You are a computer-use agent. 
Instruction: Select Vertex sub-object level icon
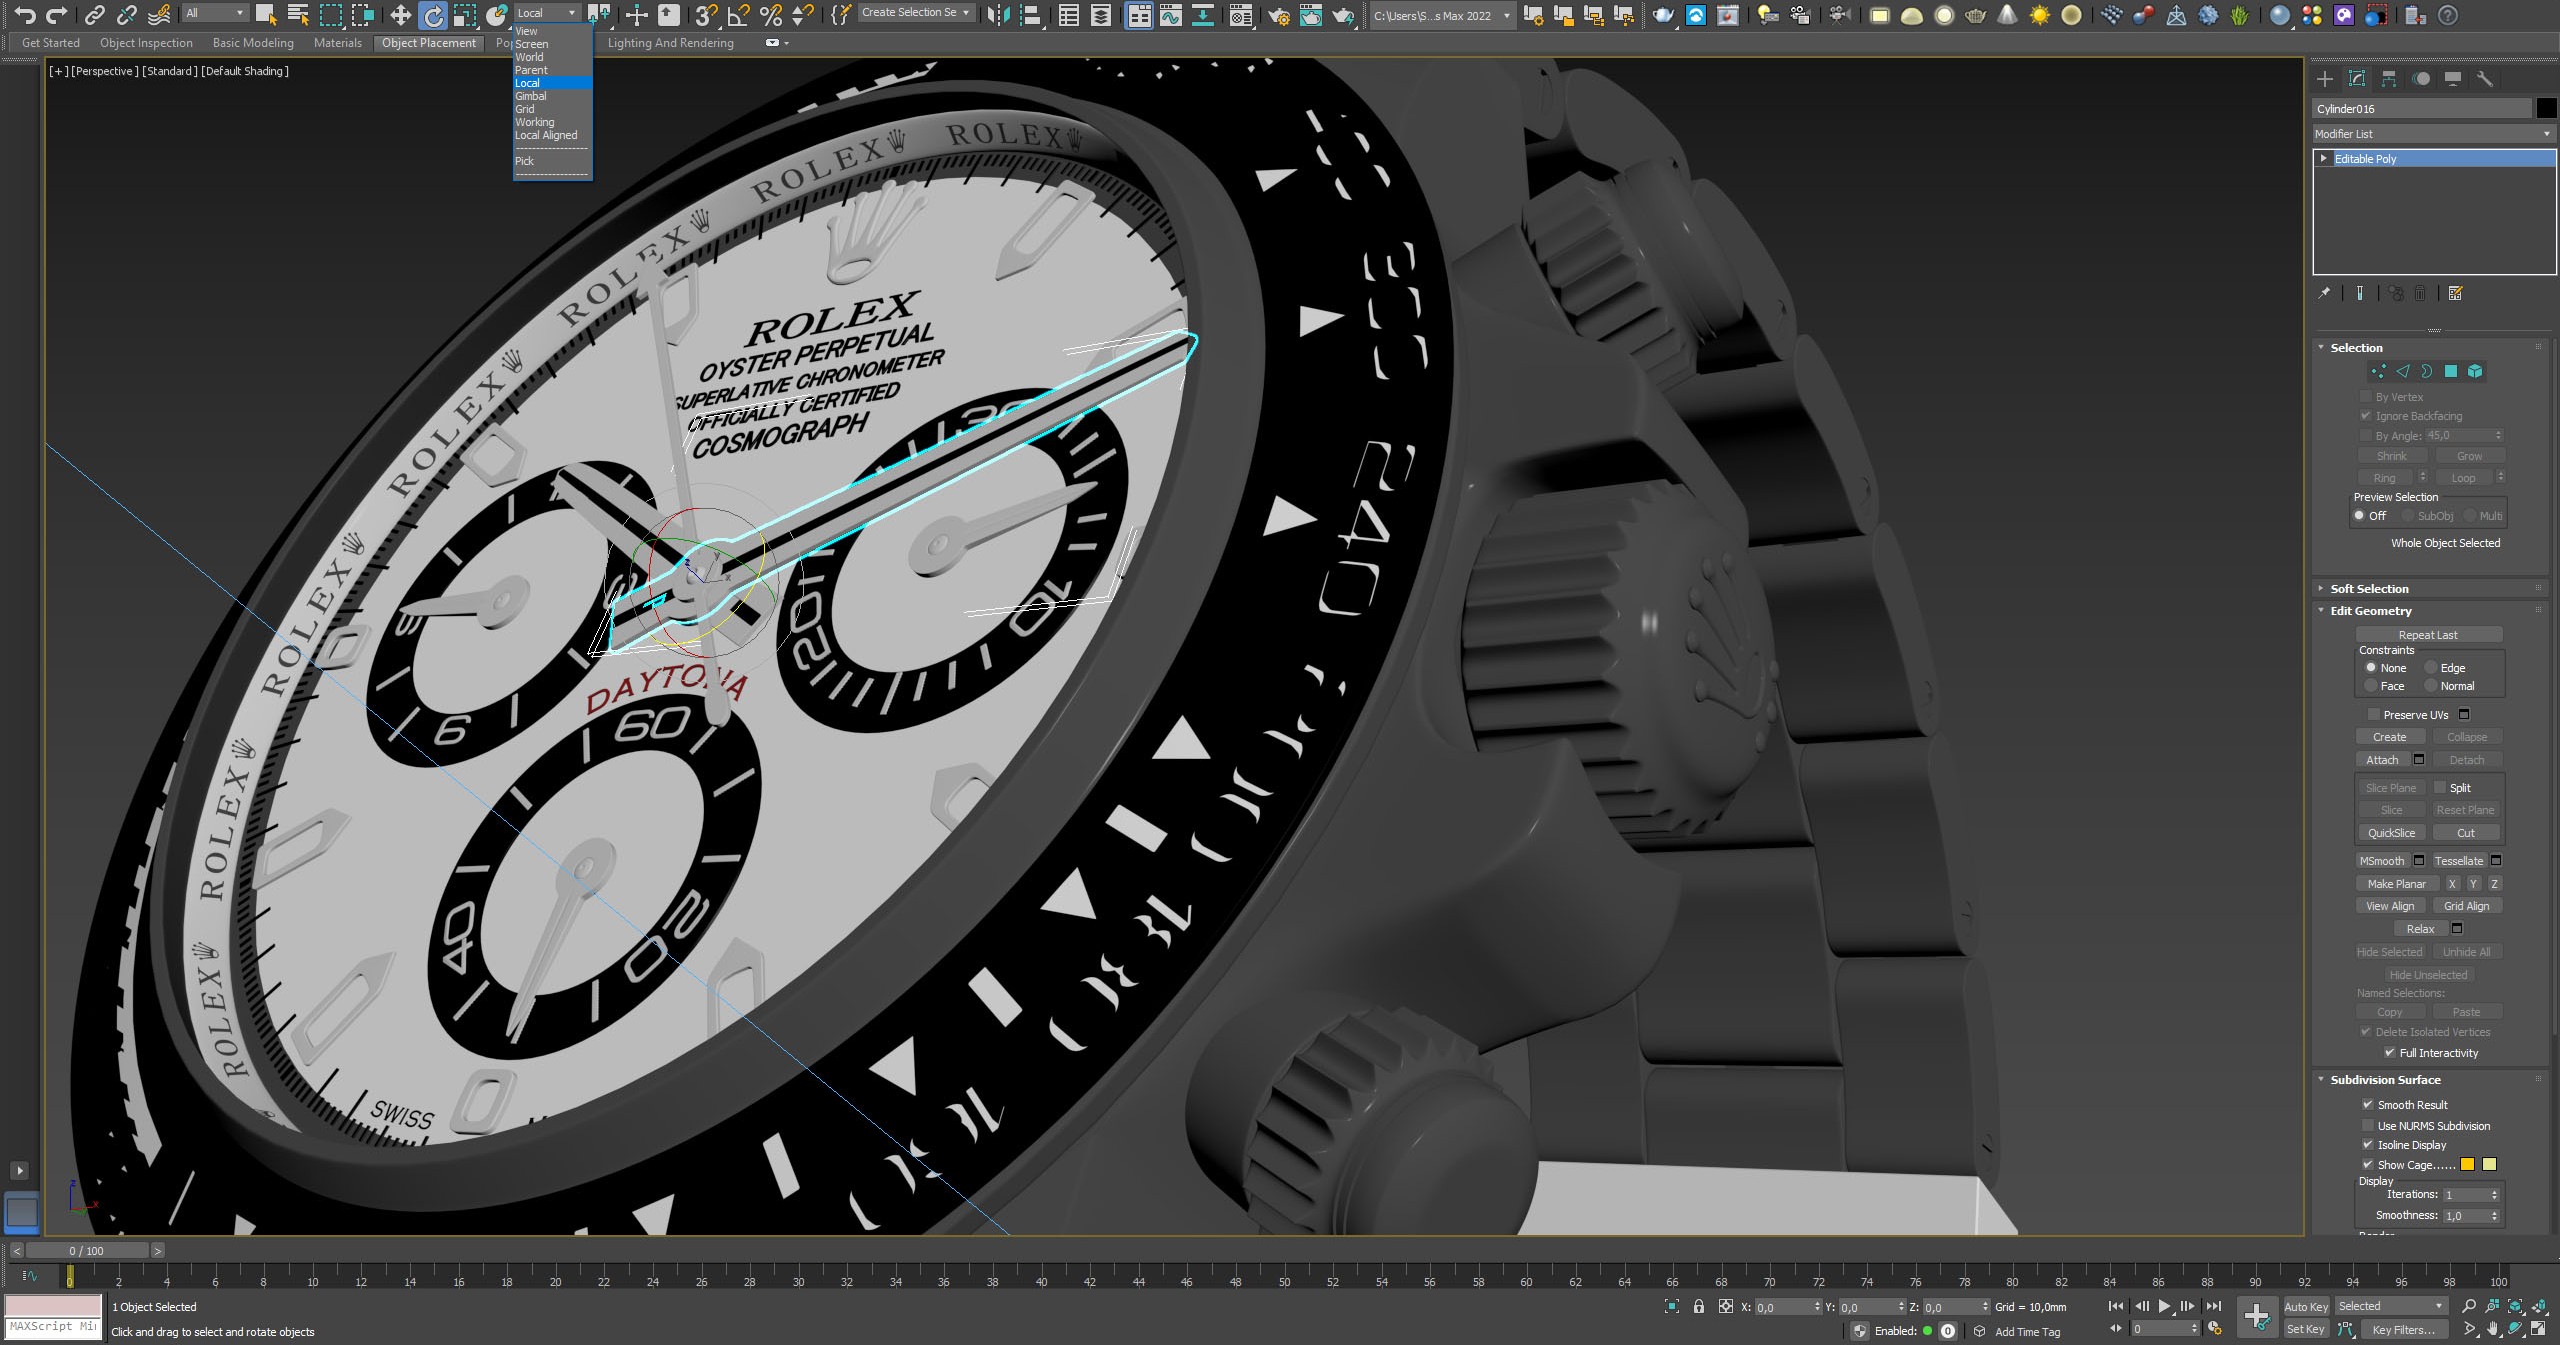click(2378, 371)
